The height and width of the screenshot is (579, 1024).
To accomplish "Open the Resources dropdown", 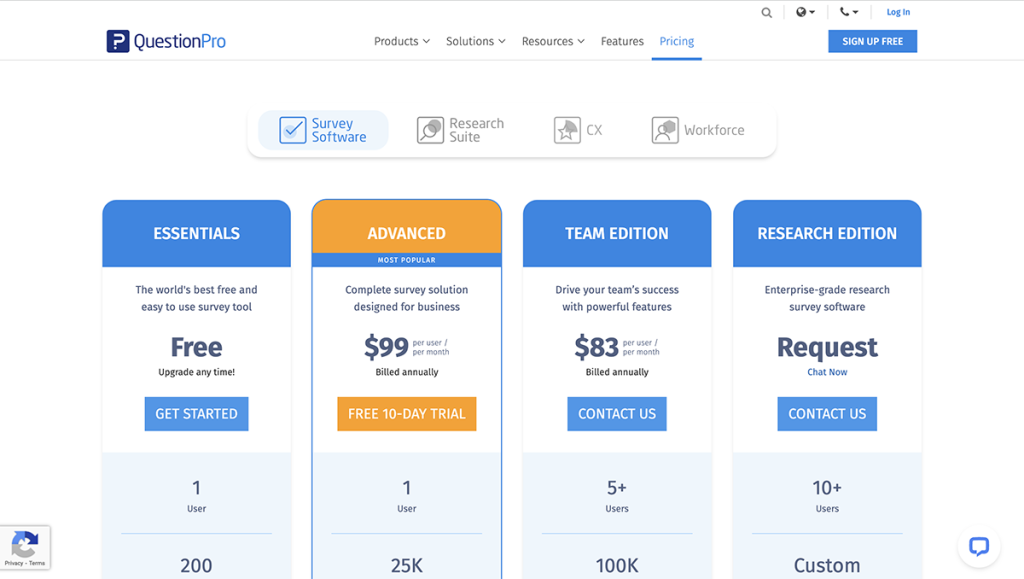I will pyautogui.click(x=552, y=41).
